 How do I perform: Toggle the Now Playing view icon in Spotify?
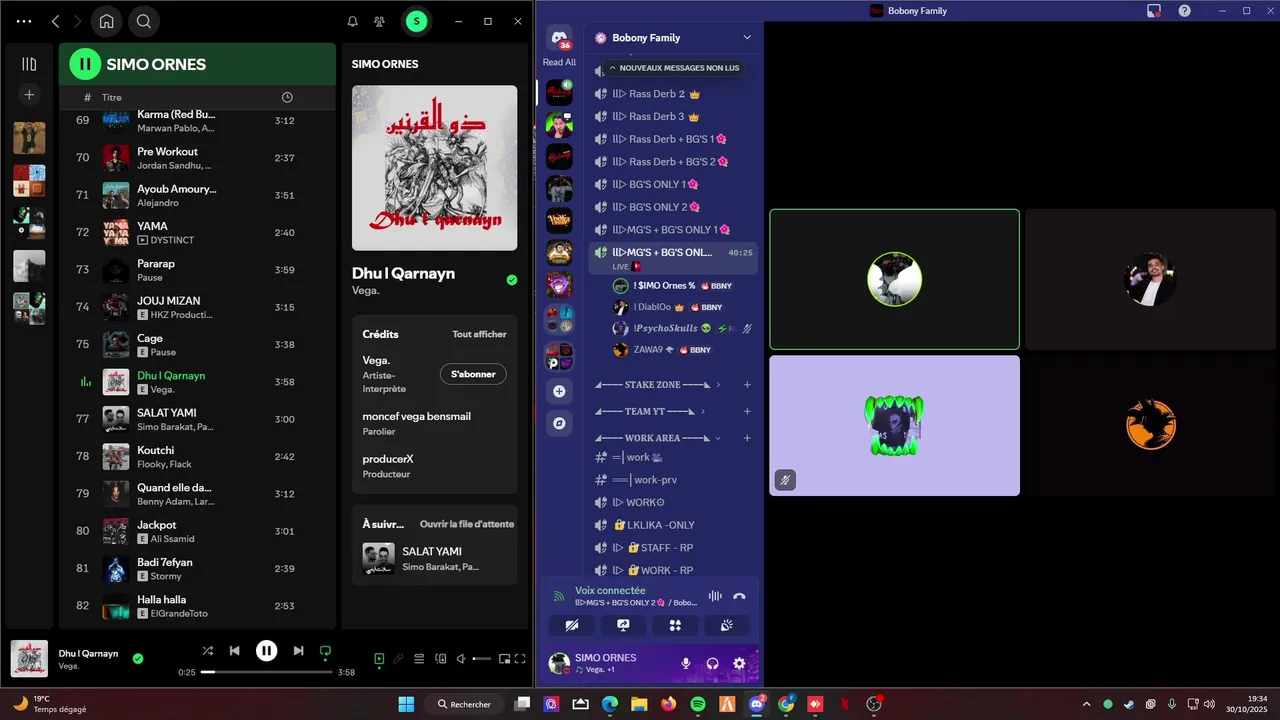(379, 659)
